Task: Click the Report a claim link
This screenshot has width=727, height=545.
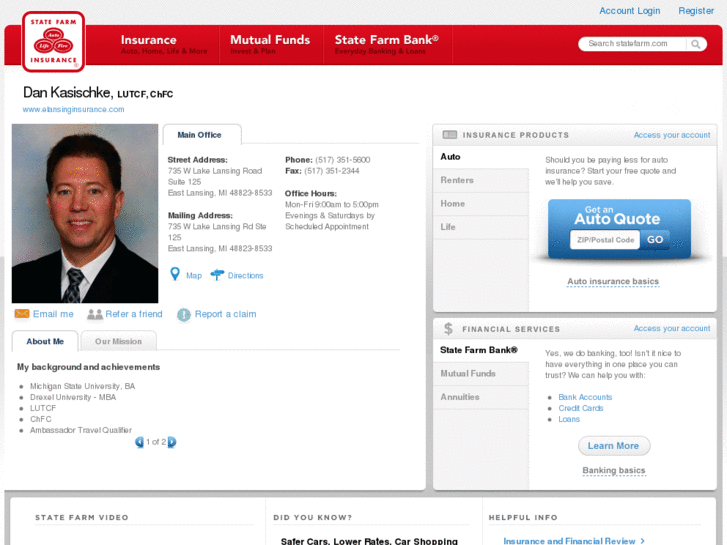Action: click(x=225, y=314)
